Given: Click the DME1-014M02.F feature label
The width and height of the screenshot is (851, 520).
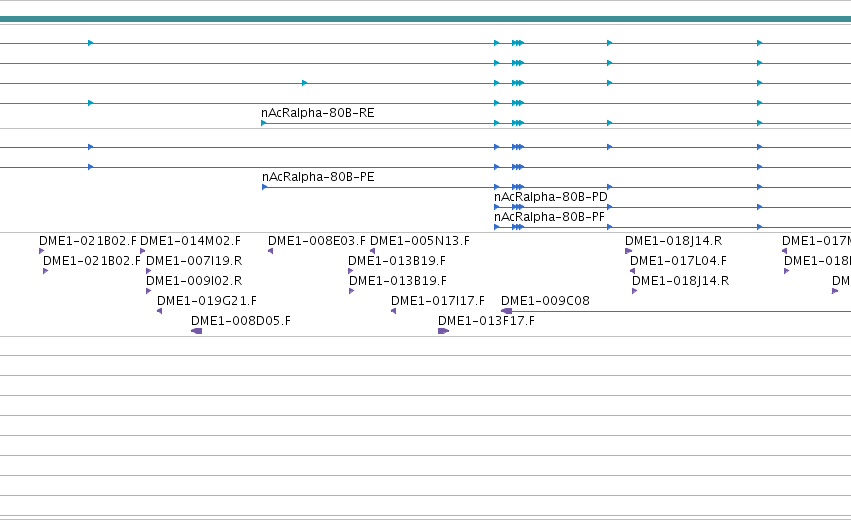Looking at the screenshot, I should click(190, 241).
